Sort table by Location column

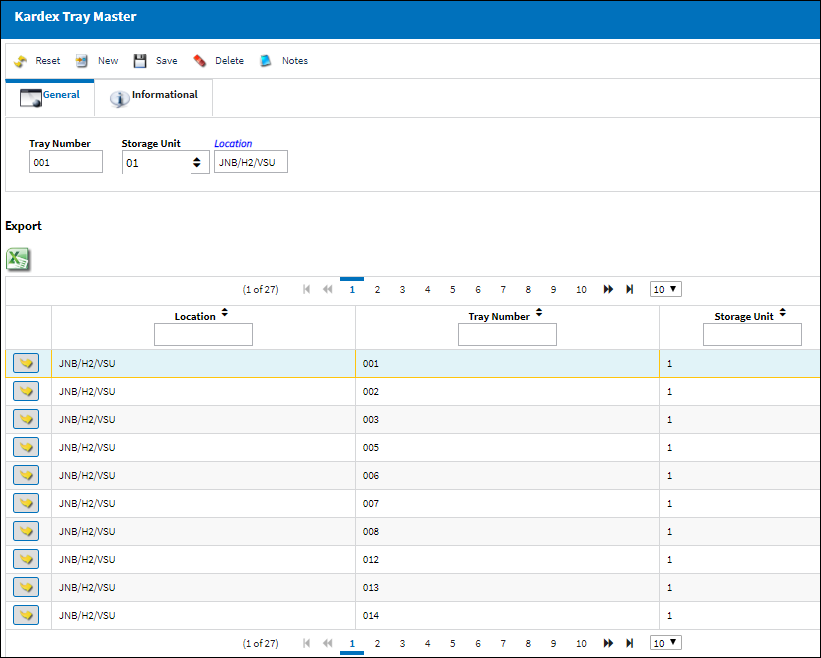click(x=225, y=313)
